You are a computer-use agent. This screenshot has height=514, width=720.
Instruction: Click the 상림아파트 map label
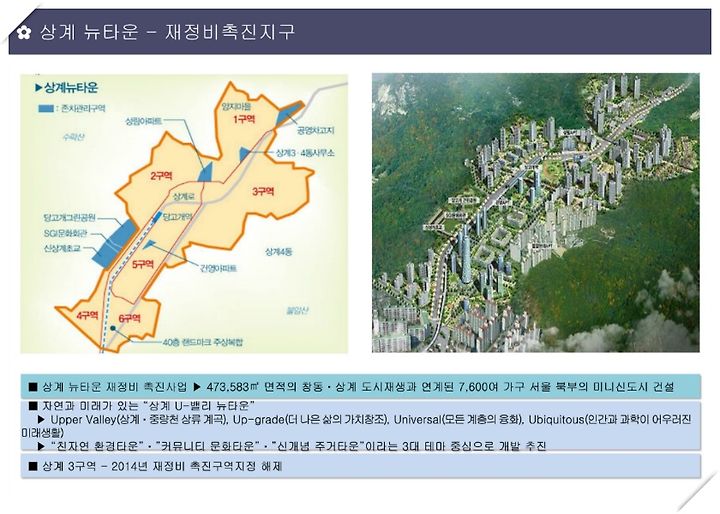tap(144, 121)
